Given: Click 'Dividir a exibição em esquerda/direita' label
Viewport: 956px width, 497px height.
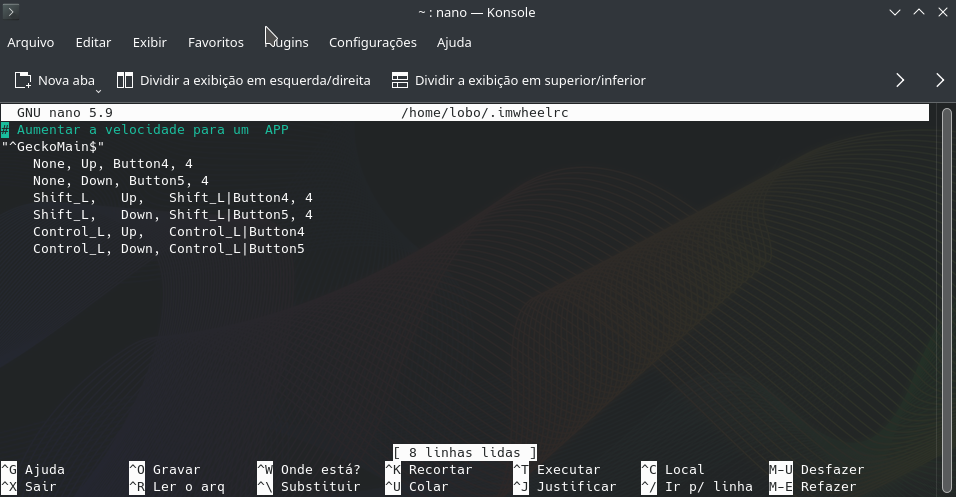Looking at the screenshot, I should (x=255, y=80).
